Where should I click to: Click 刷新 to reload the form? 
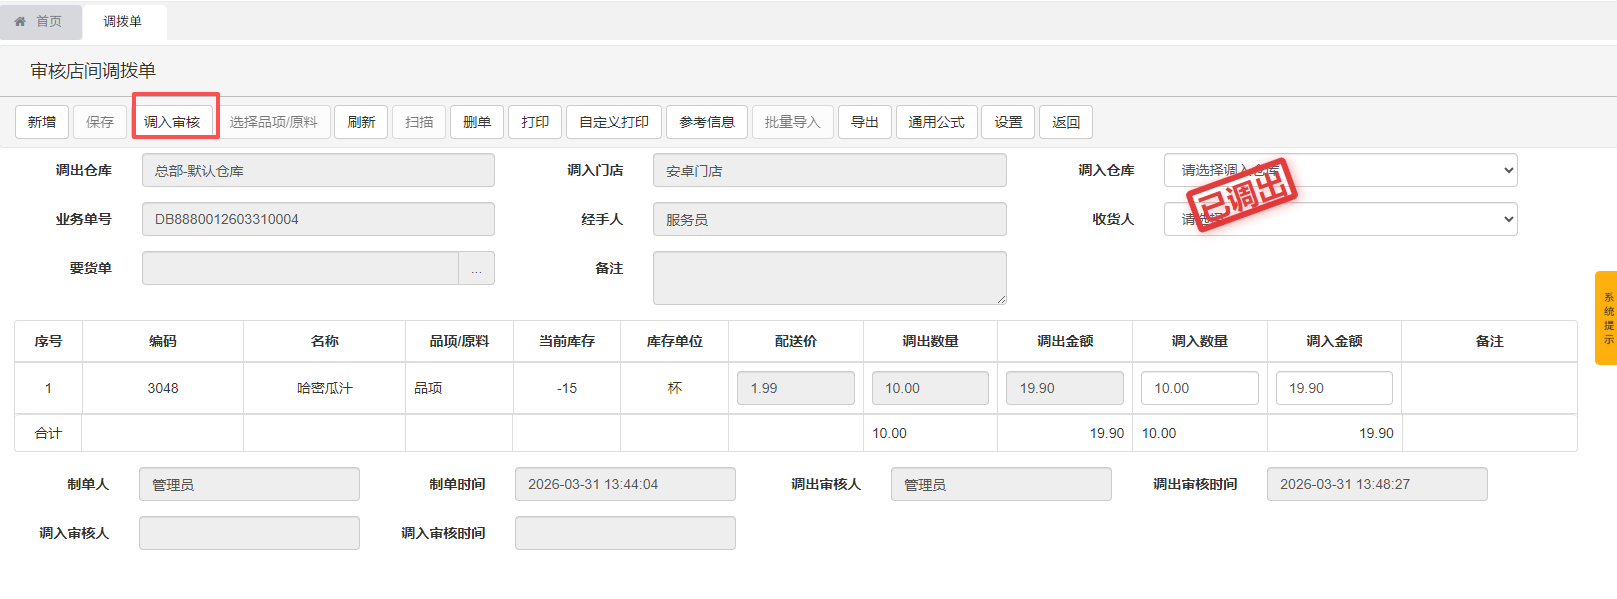point(361,122)
